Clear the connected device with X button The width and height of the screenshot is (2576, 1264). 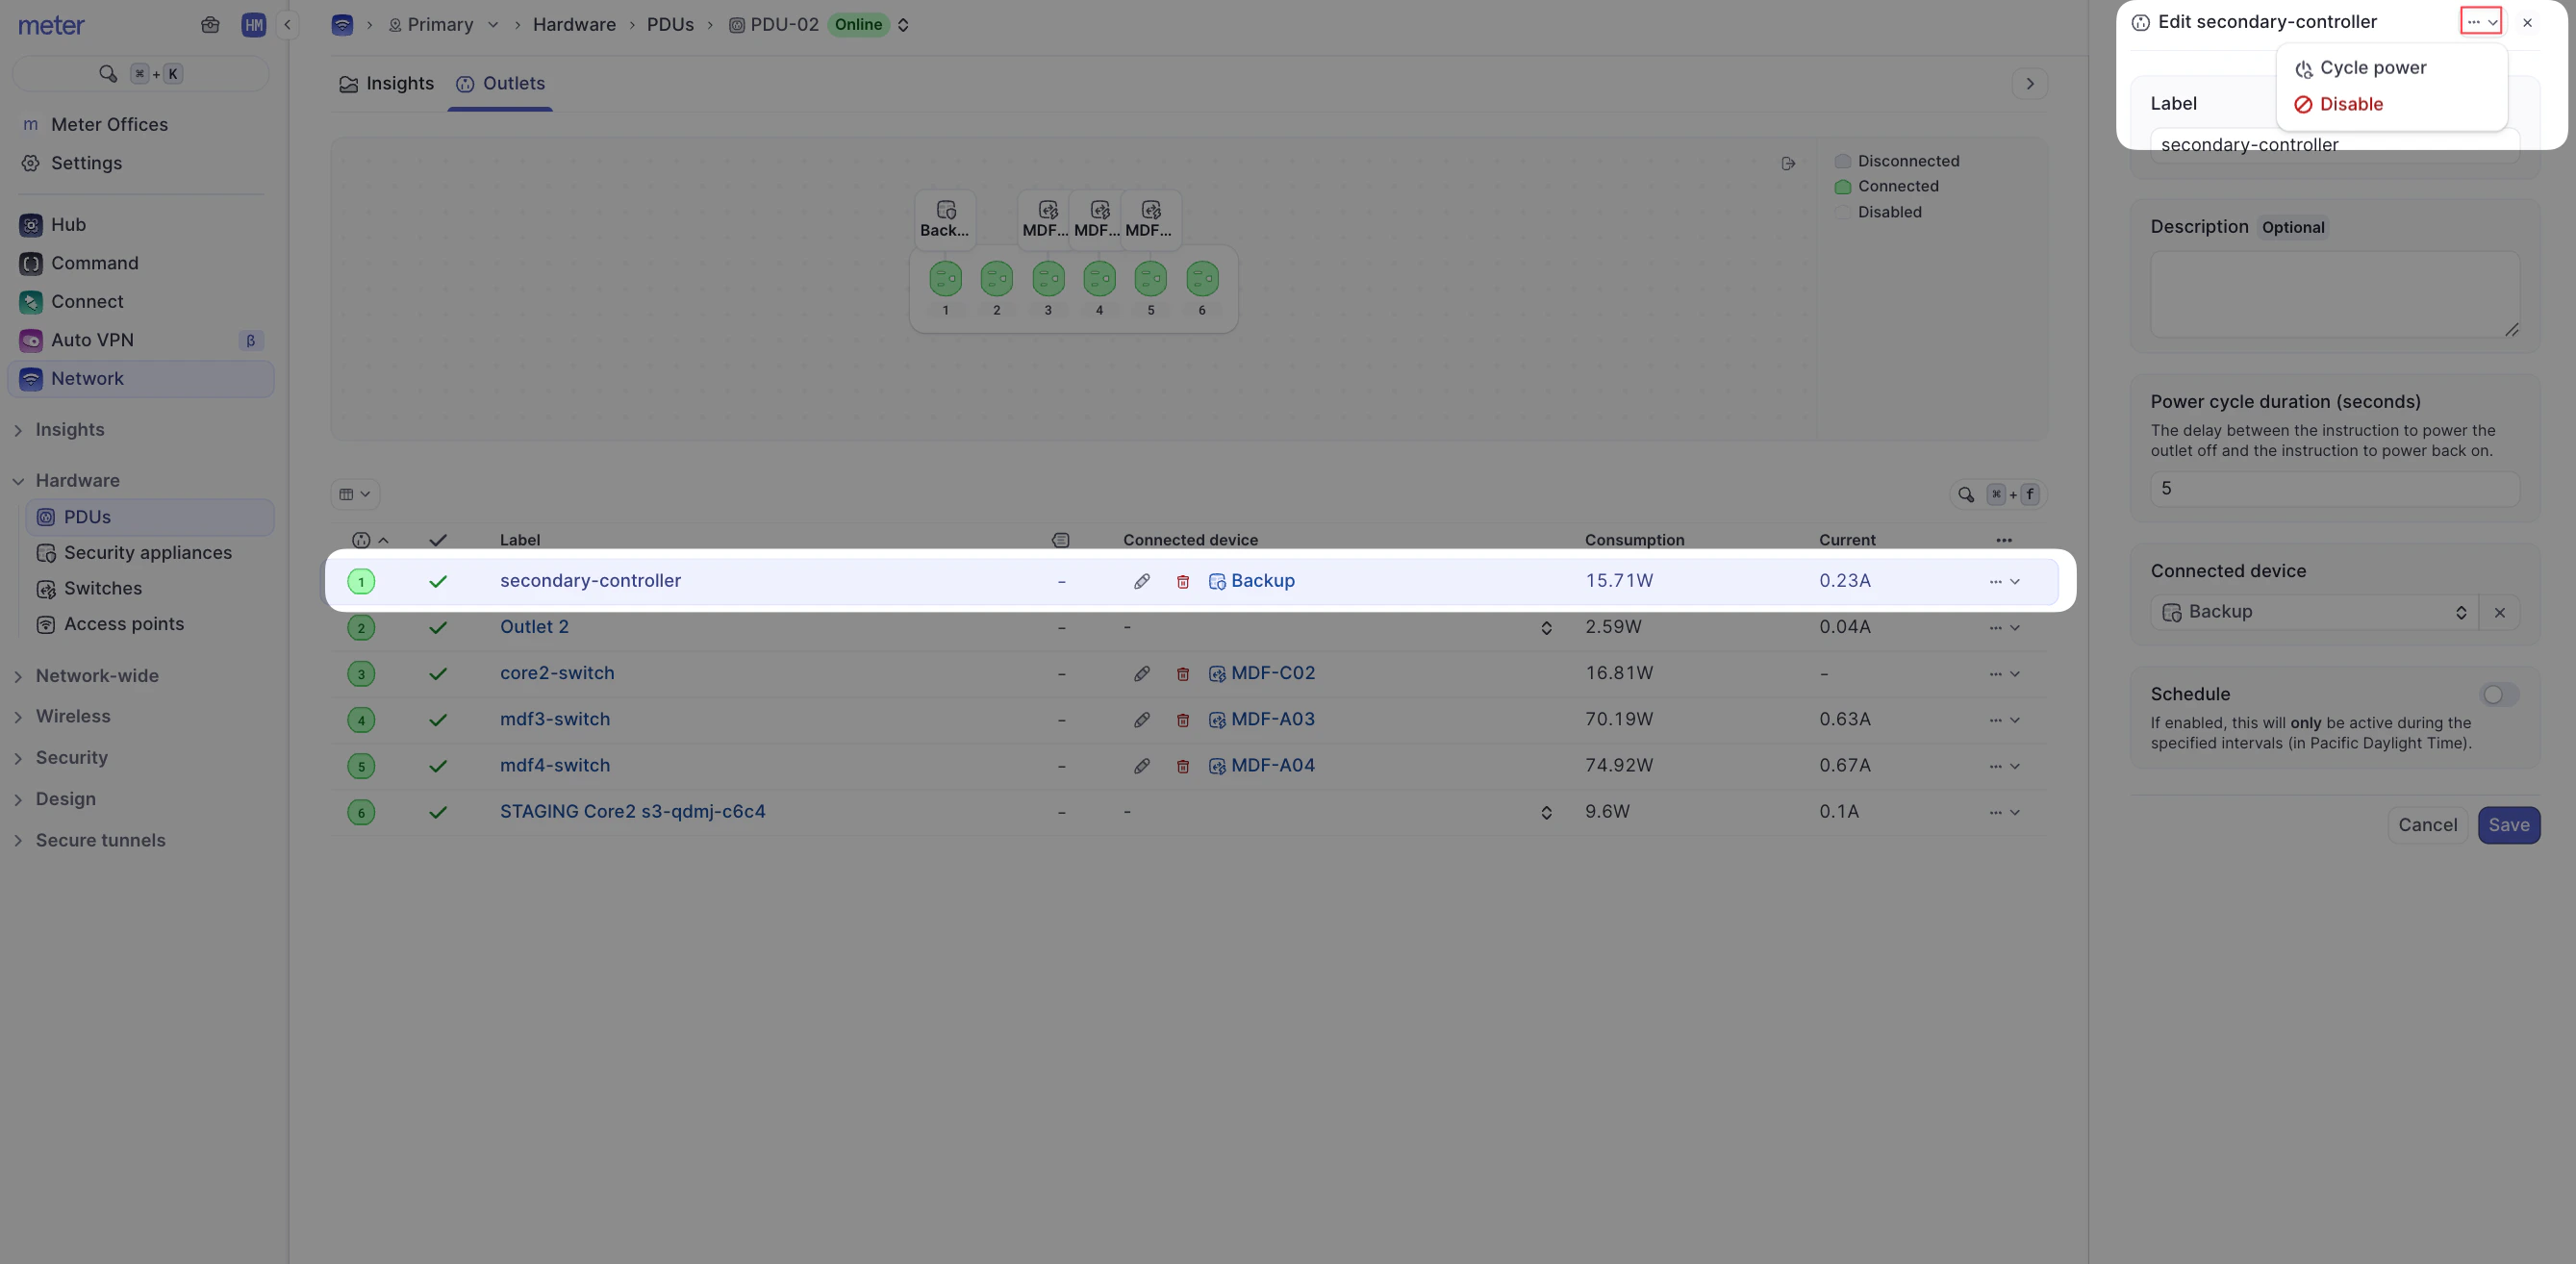tap(2499, 612)
